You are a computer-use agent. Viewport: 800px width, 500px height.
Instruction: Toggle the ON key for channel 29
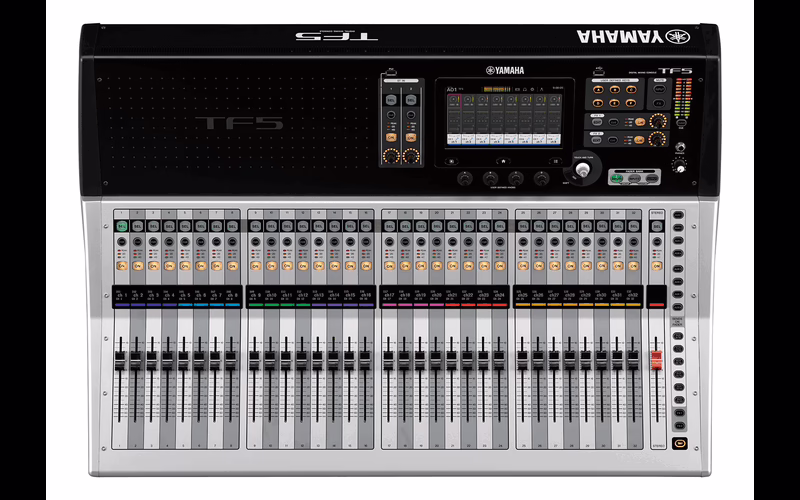[x=586, y=266]
